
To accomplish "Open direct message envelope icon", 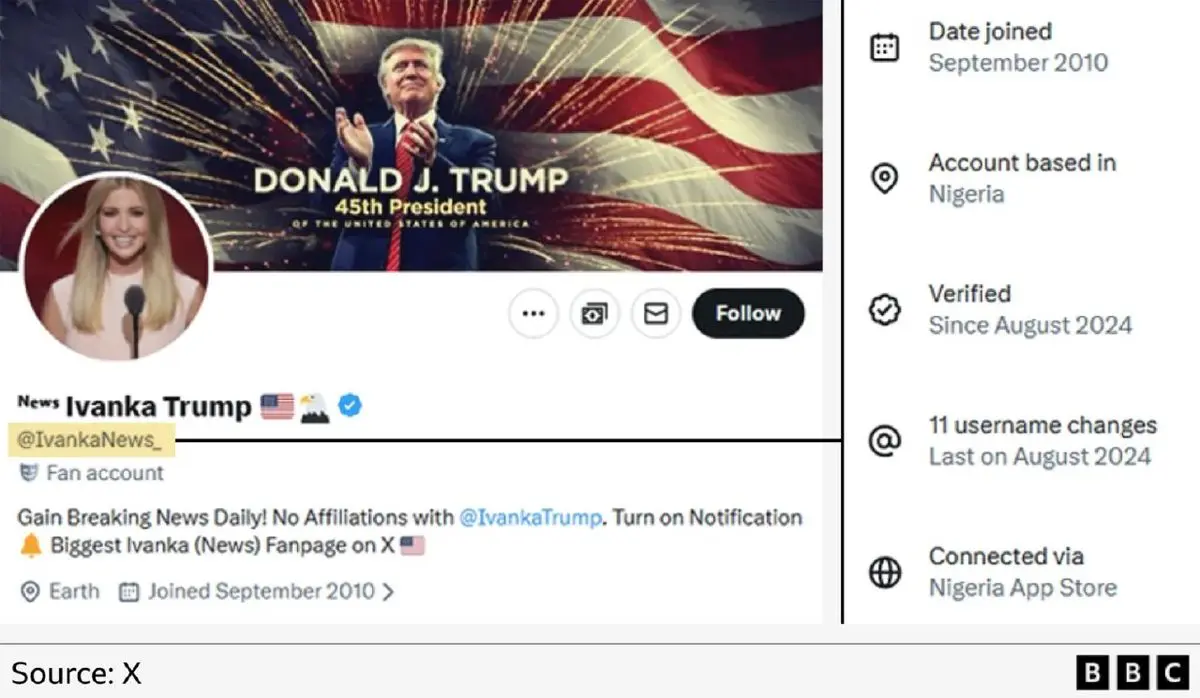I will [655, 314].
